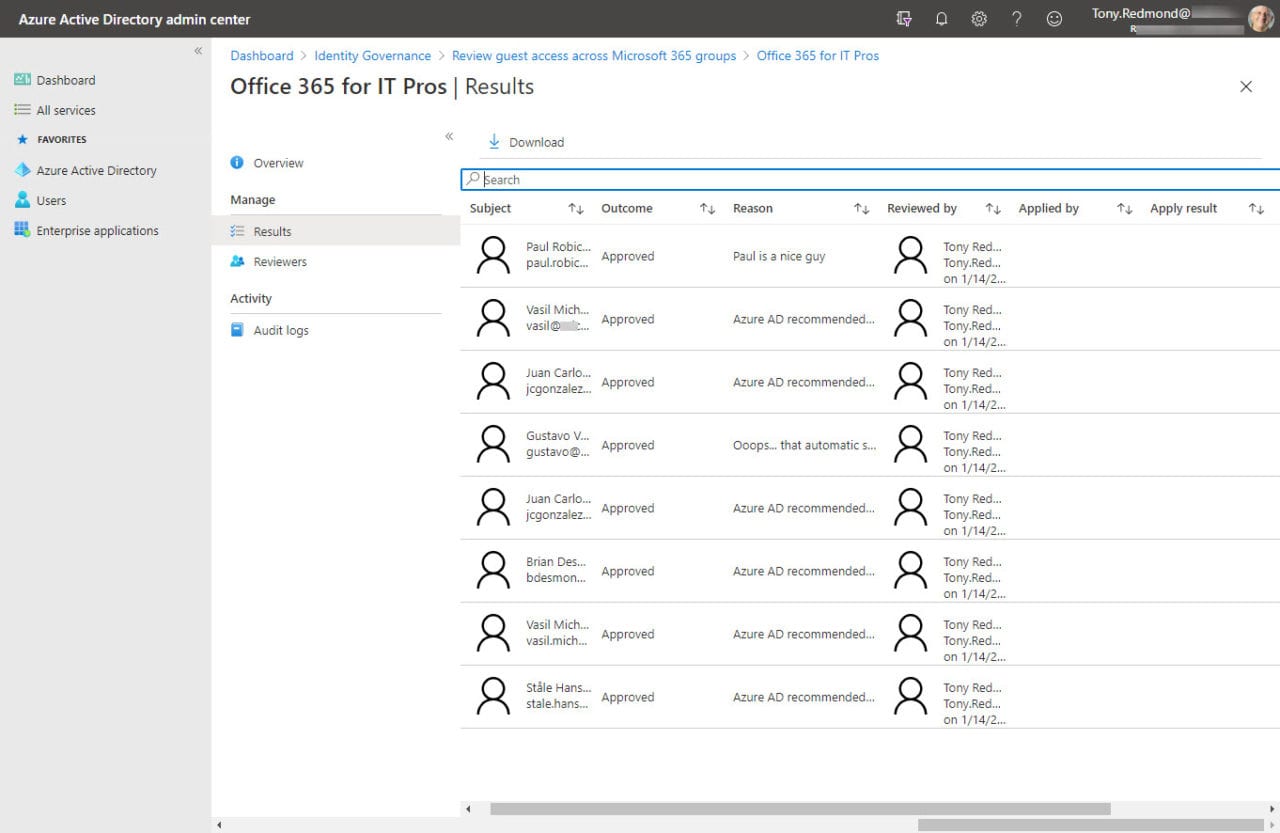Screen dimensions: 1280x833
Task: Sort by Apply result column
Action: tap(1256, 209)
